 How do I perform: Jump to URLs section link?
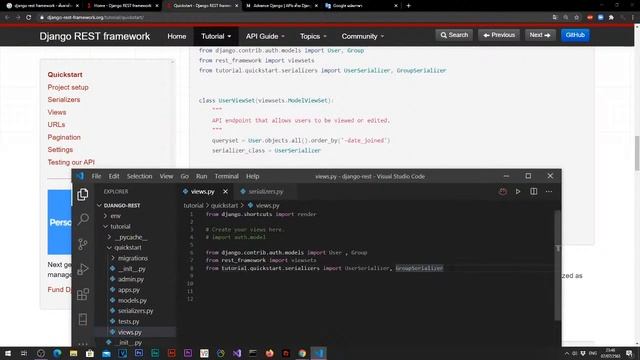(x=56, y=124)
